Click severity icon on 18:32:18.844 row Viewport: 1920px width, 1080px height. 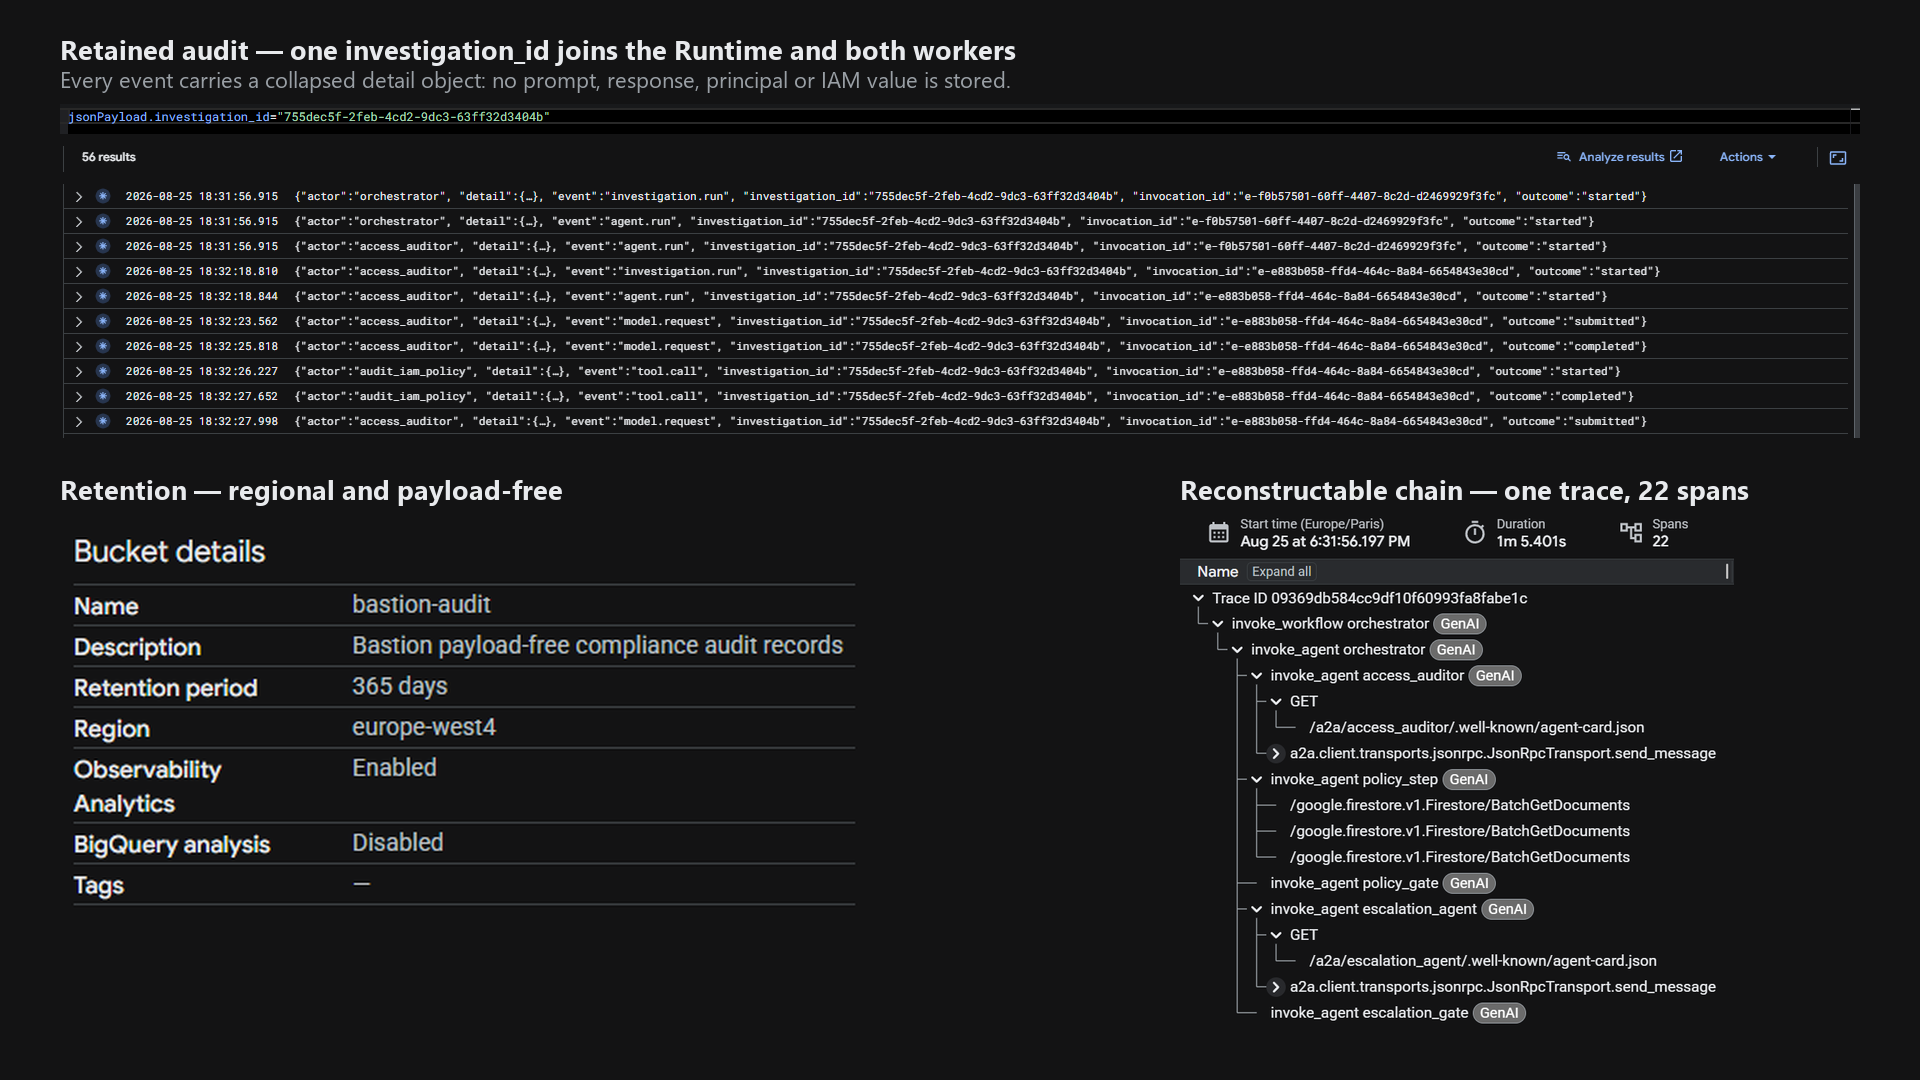tap(103, 296)
